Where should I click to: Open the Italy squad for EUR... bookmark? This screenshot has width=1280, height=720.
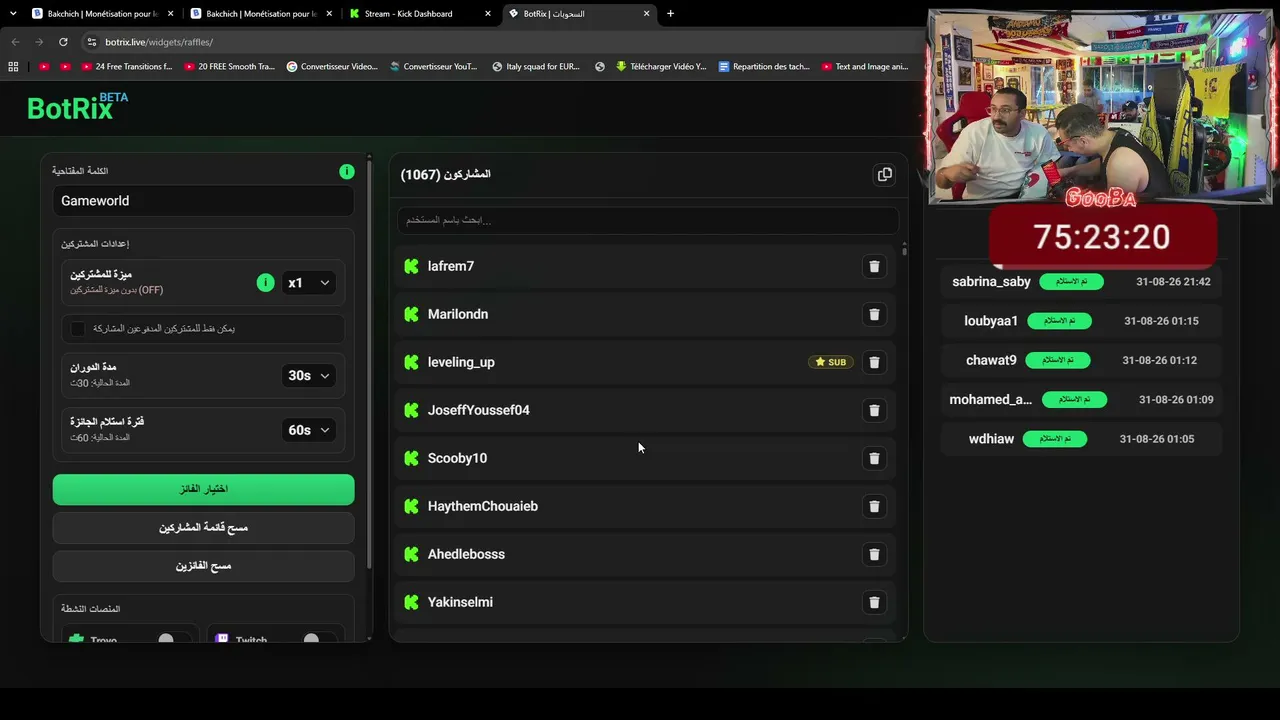[536, 67]
